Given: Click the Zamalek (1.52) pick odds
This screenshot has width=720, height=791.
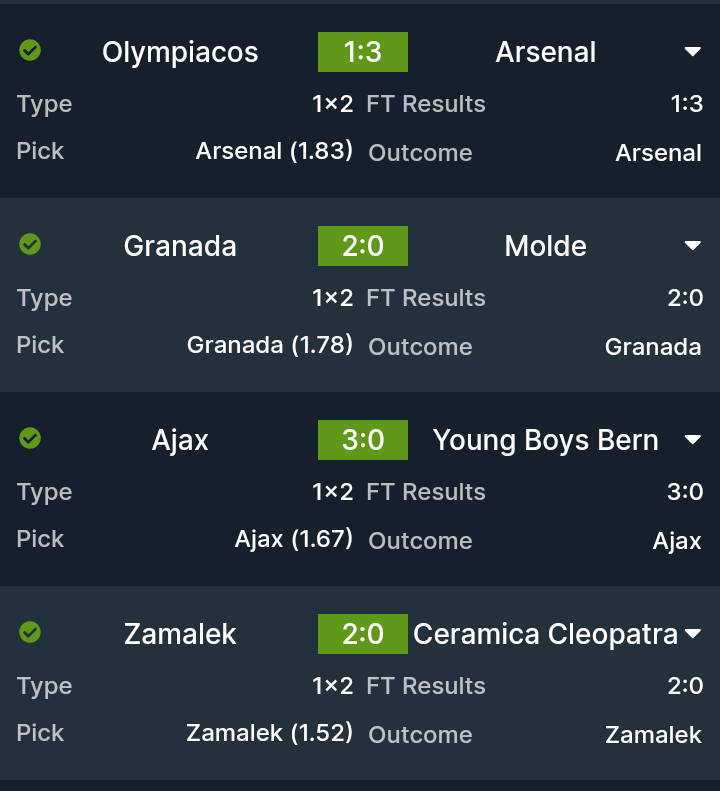Looking at the screenshot, I should click(x=270, y=733).
